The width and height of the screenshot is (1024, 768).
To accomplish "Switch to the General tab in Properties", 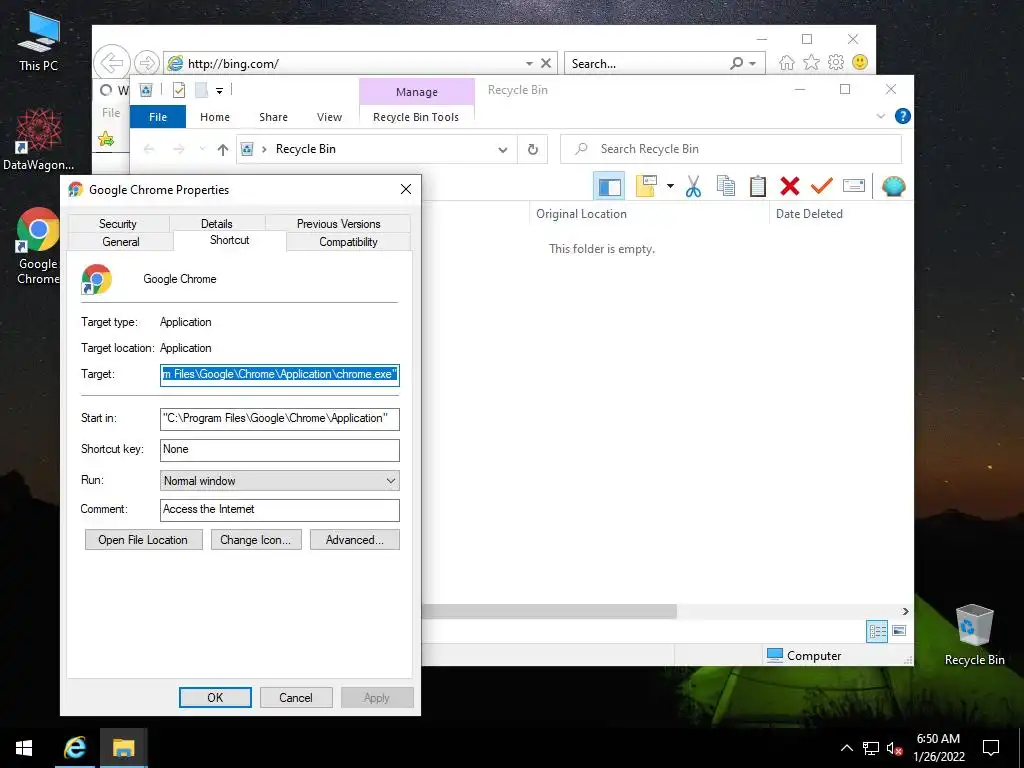I will click(121, 242).
